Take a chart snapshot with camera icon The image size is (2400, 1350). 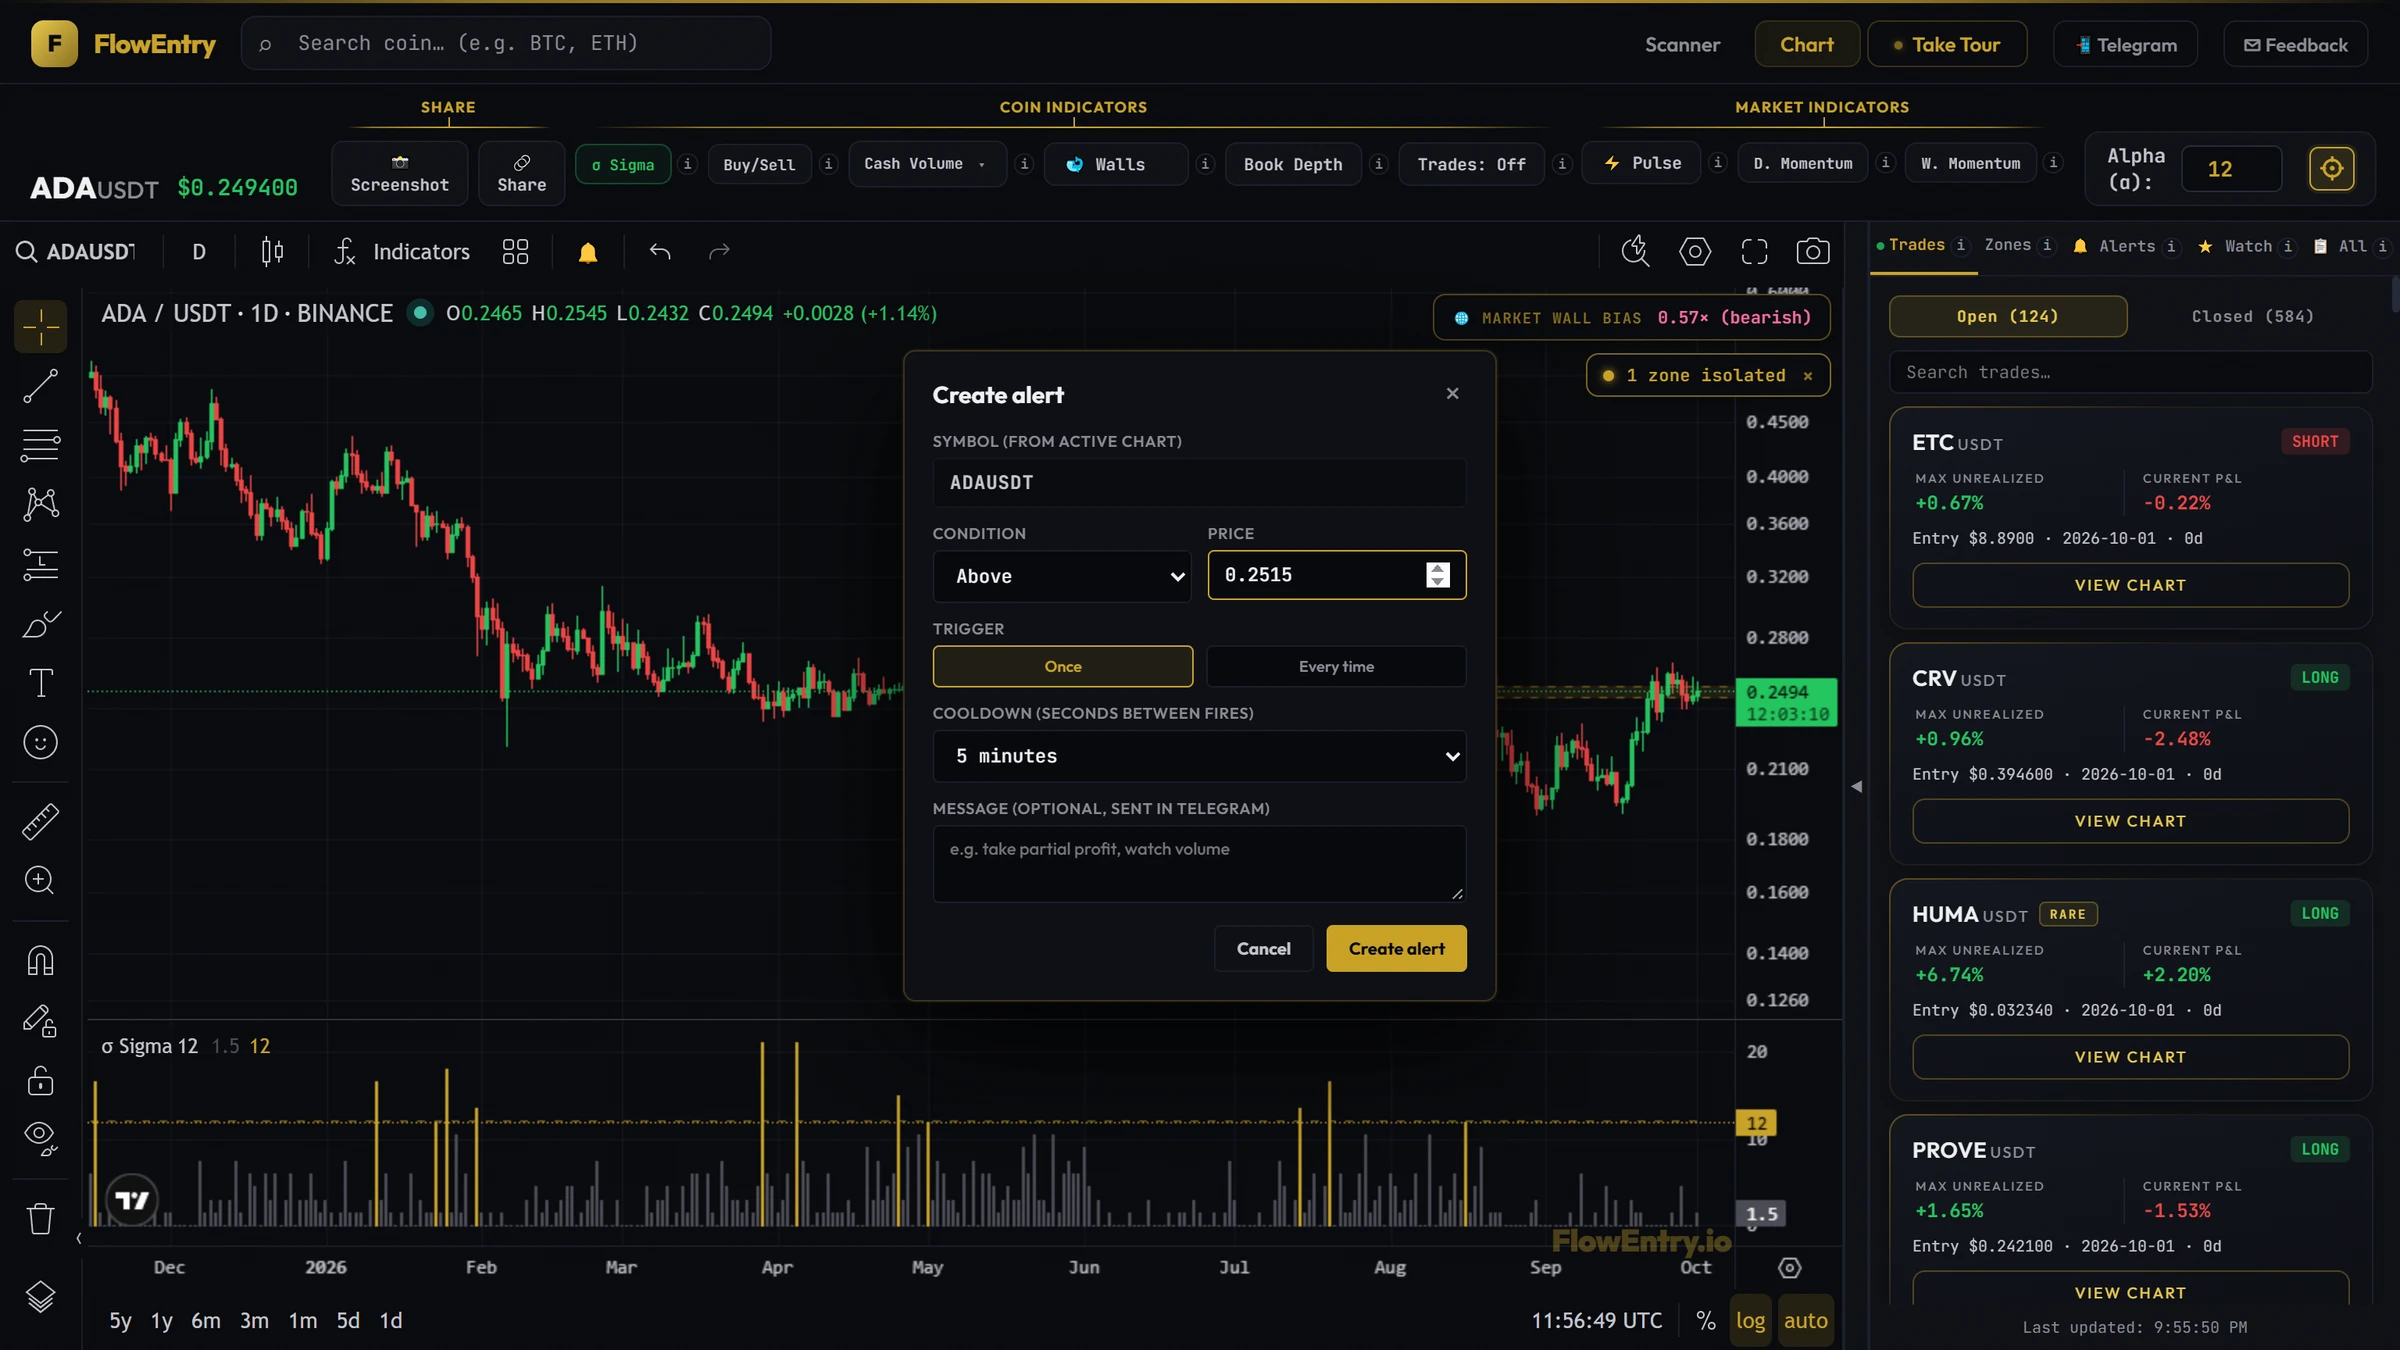(x=1813, y=252)
